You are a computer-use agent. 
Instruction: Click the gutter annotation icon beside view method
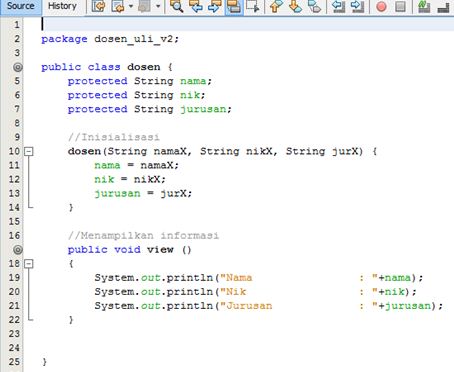pyautogui.click(x=18, y=250)
